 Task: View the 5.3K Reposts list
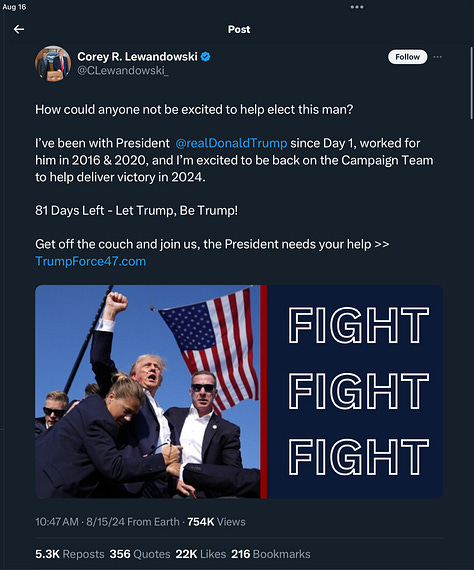[70, 554]
